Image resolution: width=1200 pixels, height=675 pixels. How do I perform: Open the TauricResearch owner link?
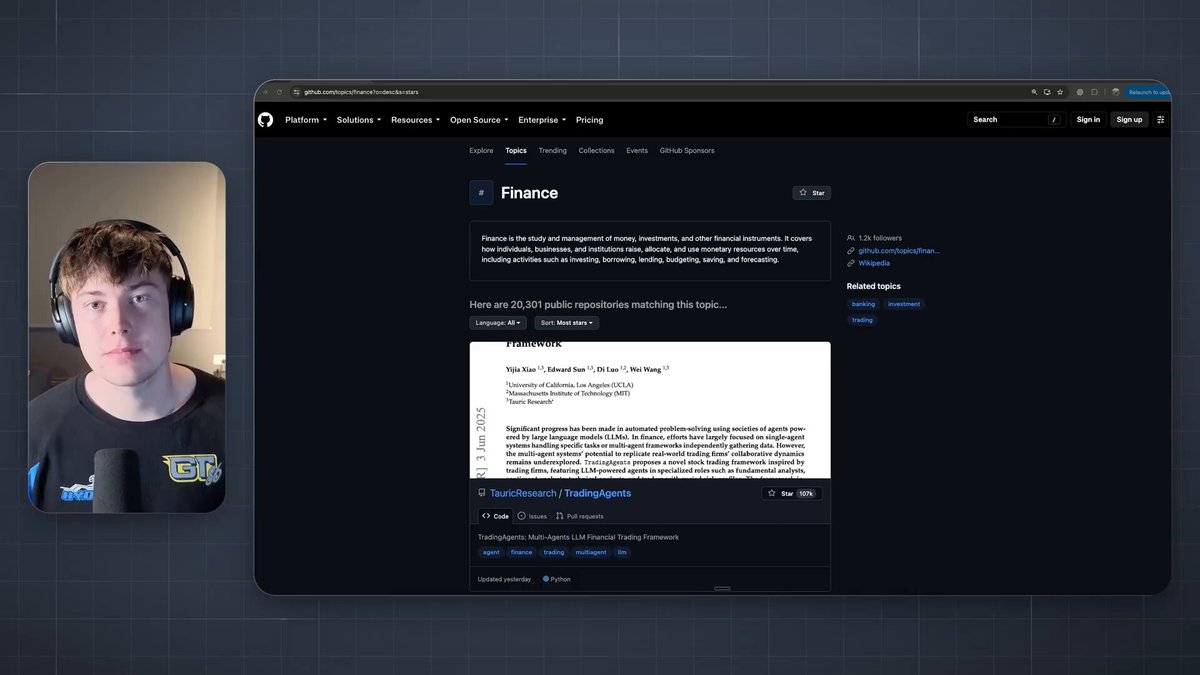522,493
